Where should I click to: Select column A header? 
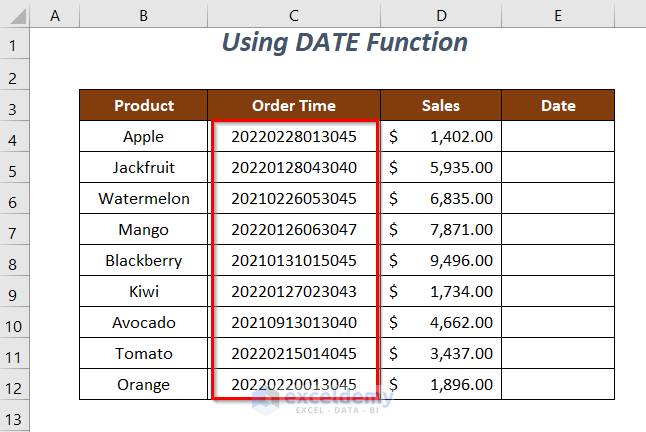(54, 14)
